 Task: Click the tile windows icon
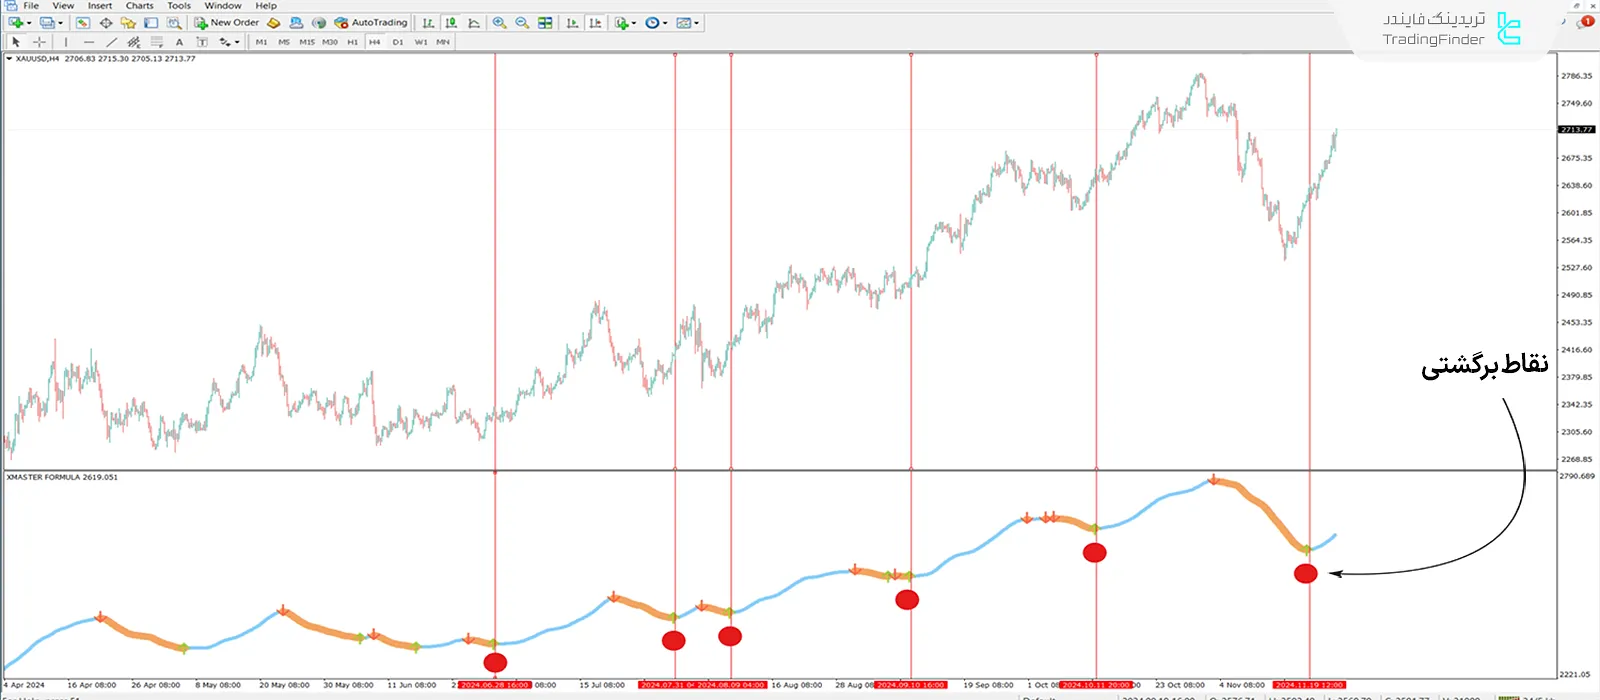(545, 22)
